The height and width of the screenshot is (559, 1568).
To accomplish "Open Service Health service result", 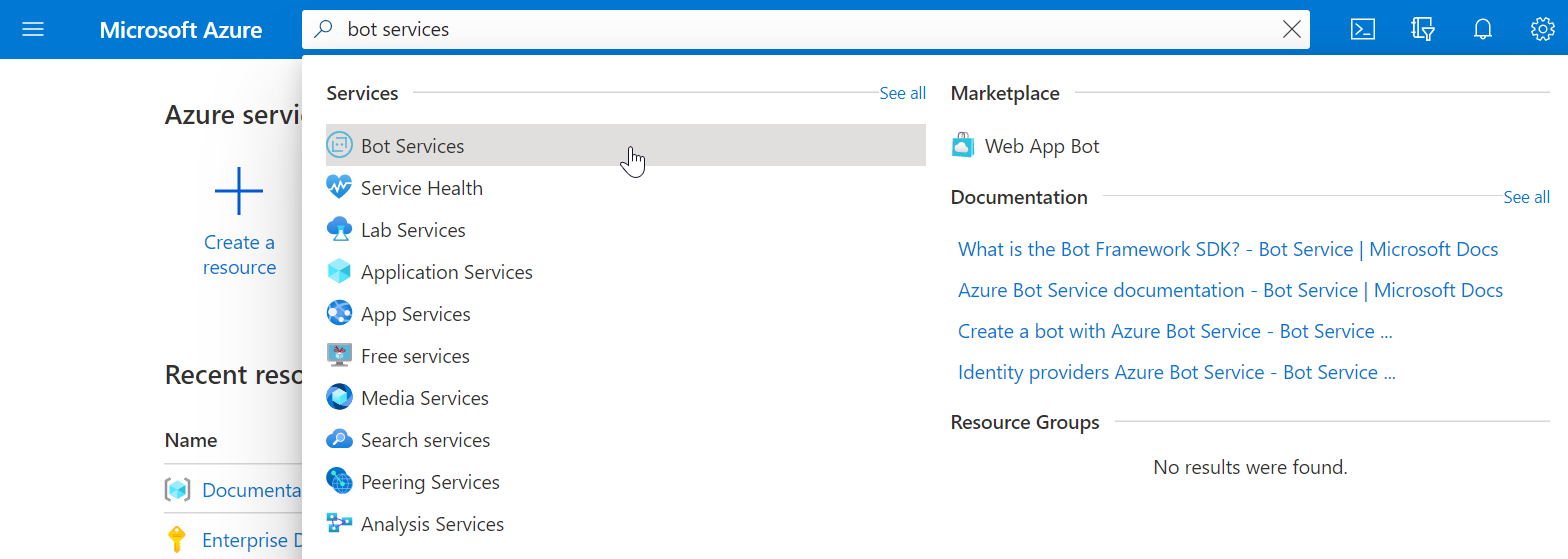I will (421, 188).
